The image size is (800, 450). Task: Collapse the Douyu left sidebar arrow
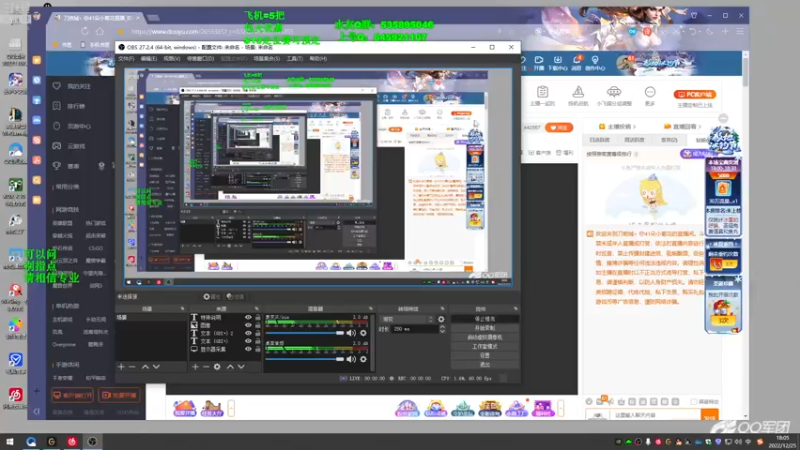click(36, 411)
